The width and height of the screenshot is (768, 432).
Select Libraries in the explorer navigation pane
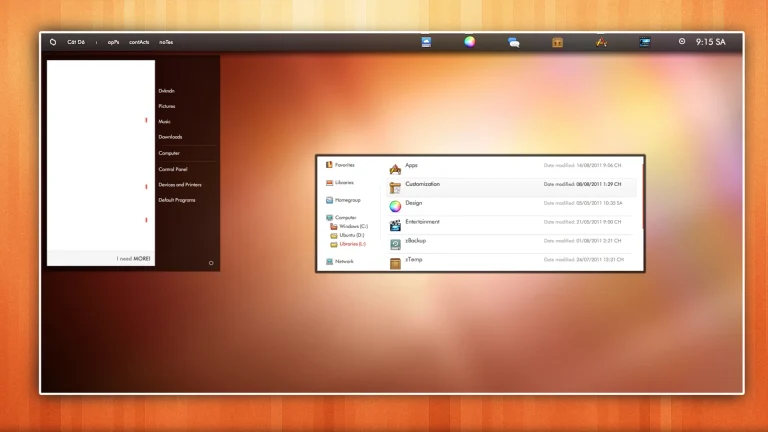tap(344, 183)
